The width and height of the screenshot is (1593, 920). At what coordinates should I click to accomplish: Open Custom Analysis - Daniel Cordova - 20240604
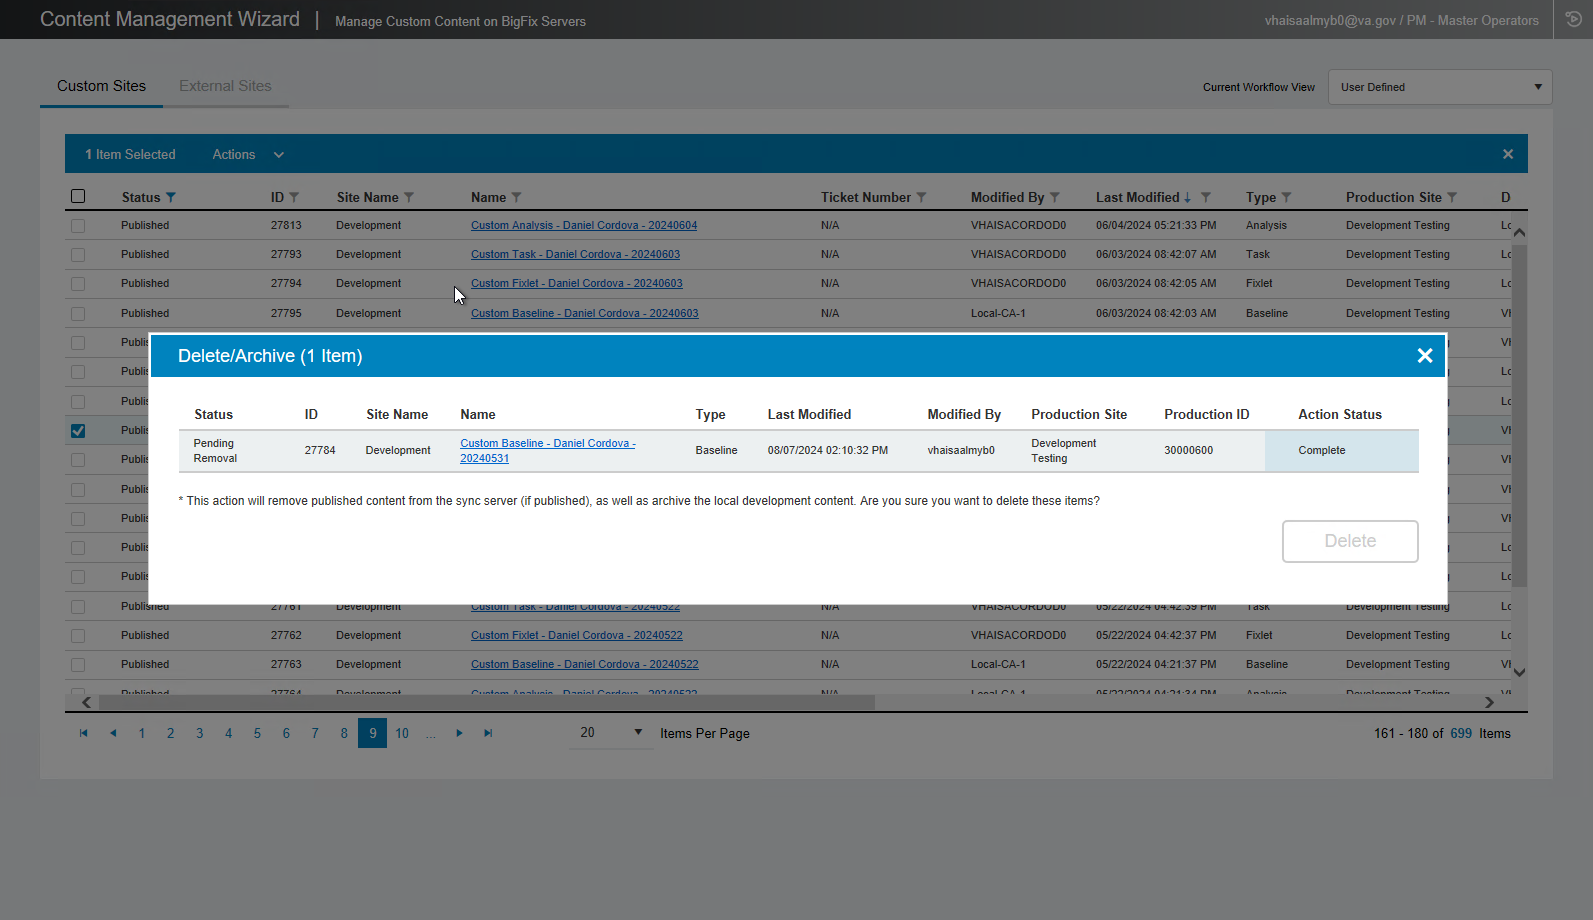pyautogui.click(x=584, y=225)
